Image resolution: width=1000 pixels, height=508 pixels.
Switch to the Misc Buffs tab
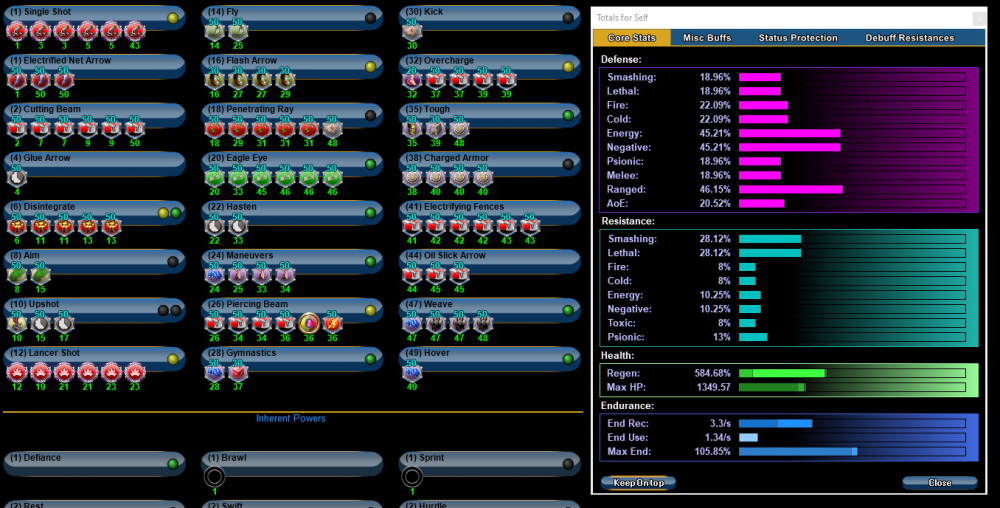point(707,38)
